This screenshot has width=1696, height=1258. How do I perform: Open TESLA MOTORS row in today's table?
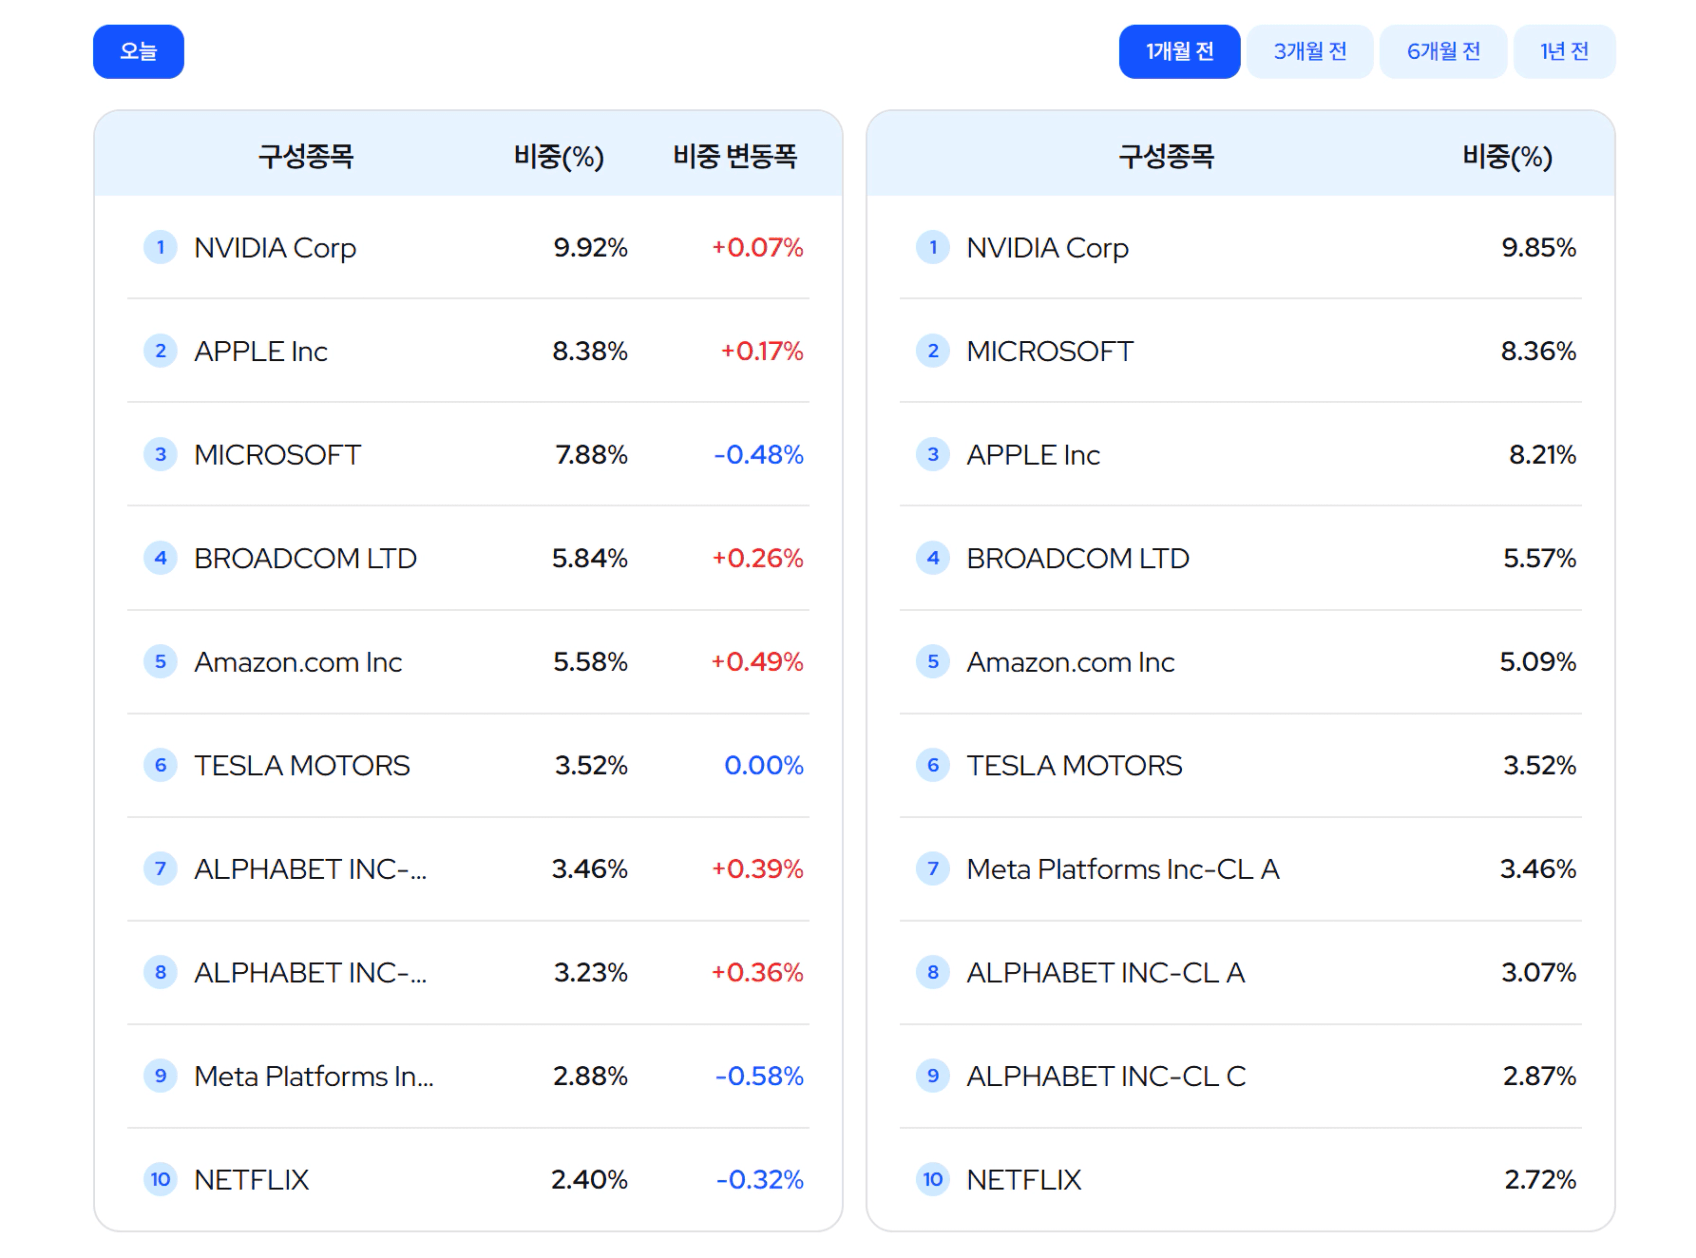click(302, 766)
